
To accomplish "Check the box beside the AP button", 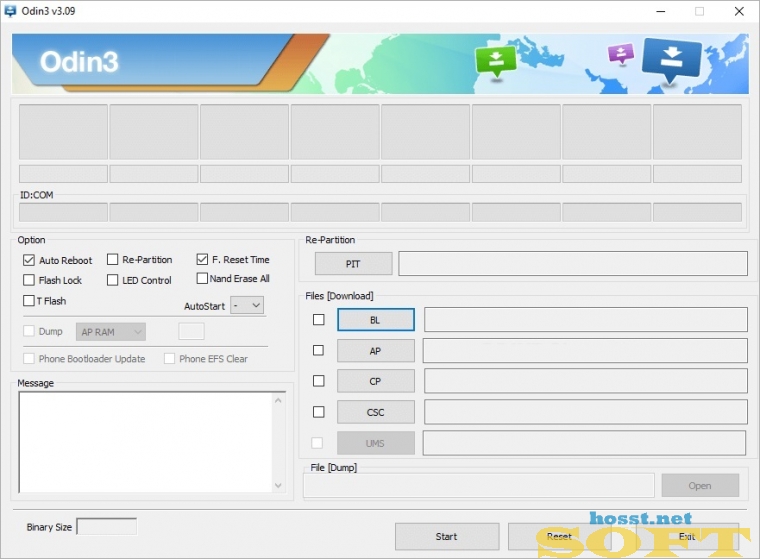I will tap(318, 351).
